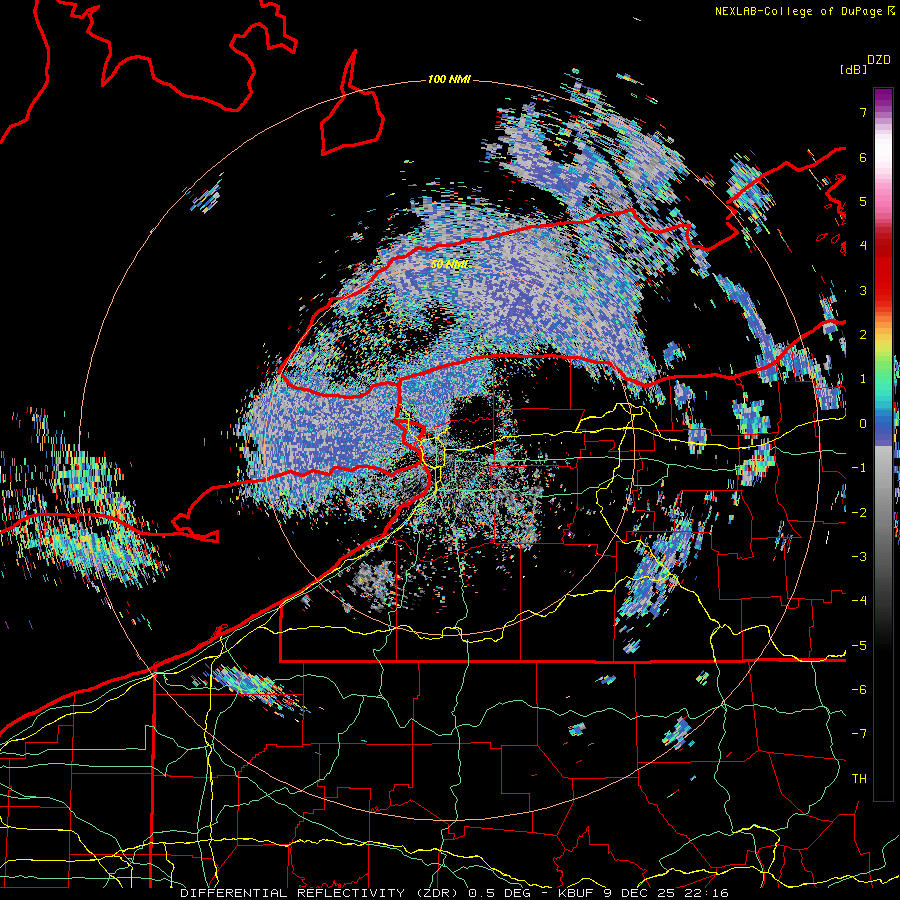Click the 5 value on color scale
Screen dimensions: 900x900
(863, 201)
